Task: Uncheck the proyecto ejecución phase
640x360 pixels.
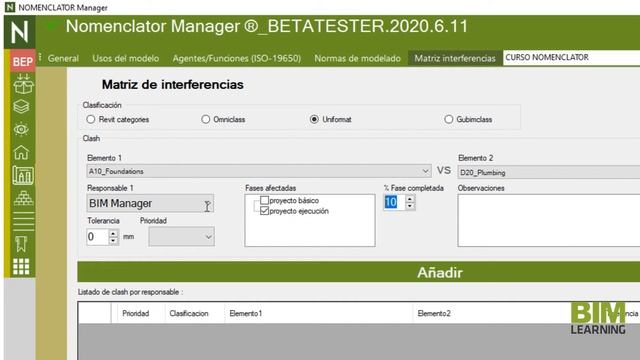Action: click(264, 211)
